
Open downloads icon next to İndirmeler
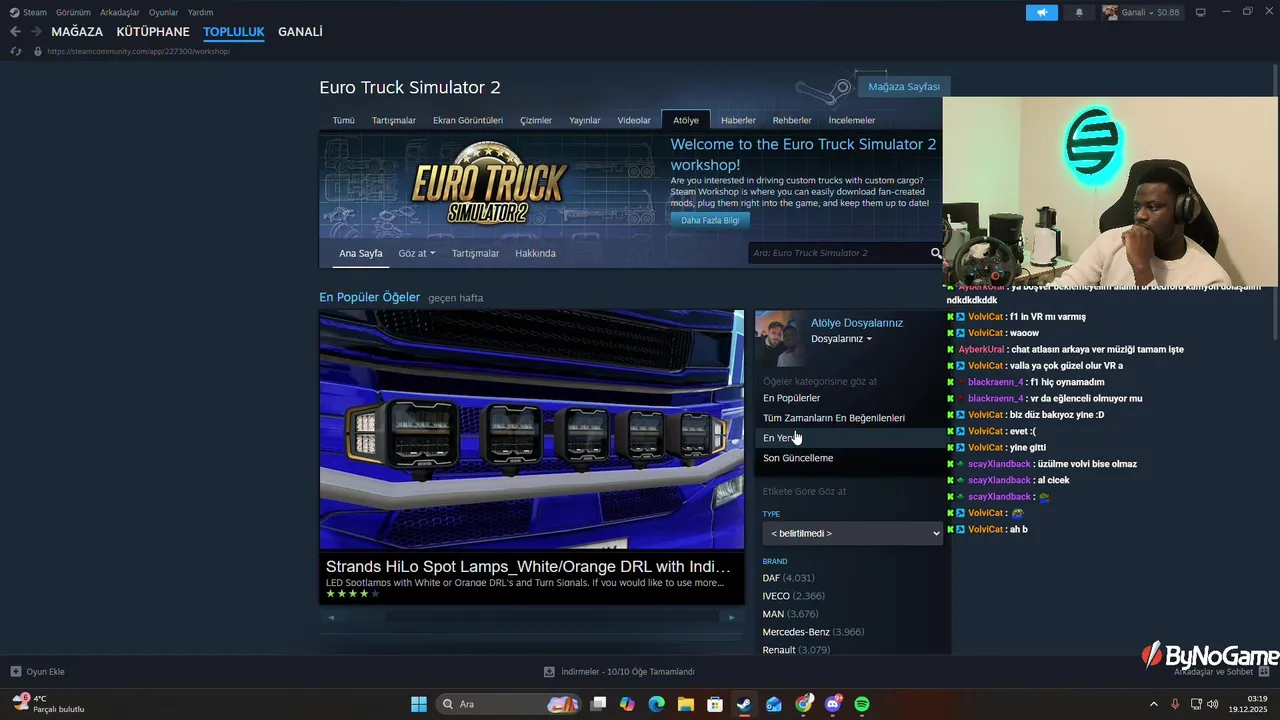point(549,672)
